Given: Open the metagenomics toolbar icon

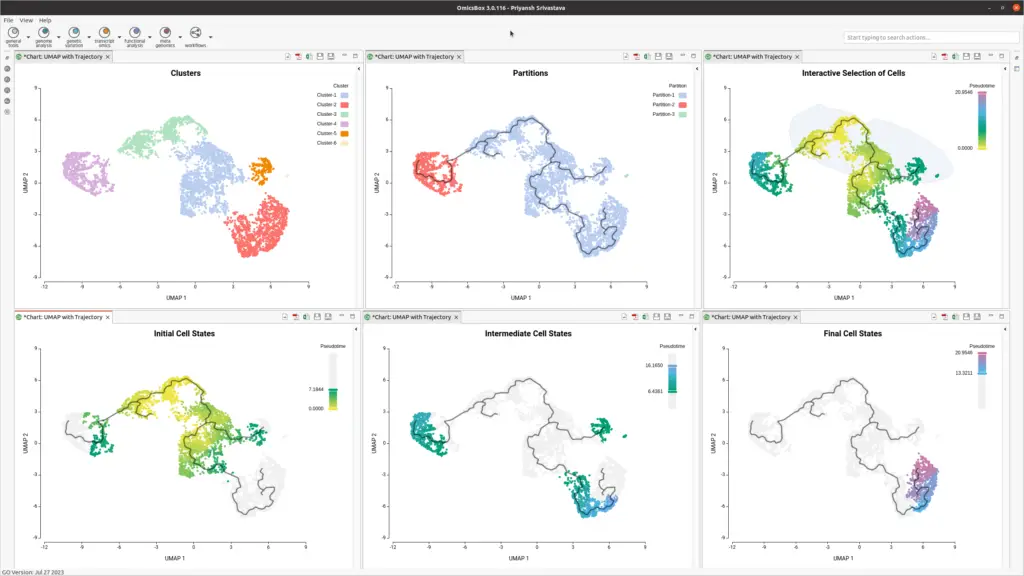Looking at the screenshot, I should point(165,36).
